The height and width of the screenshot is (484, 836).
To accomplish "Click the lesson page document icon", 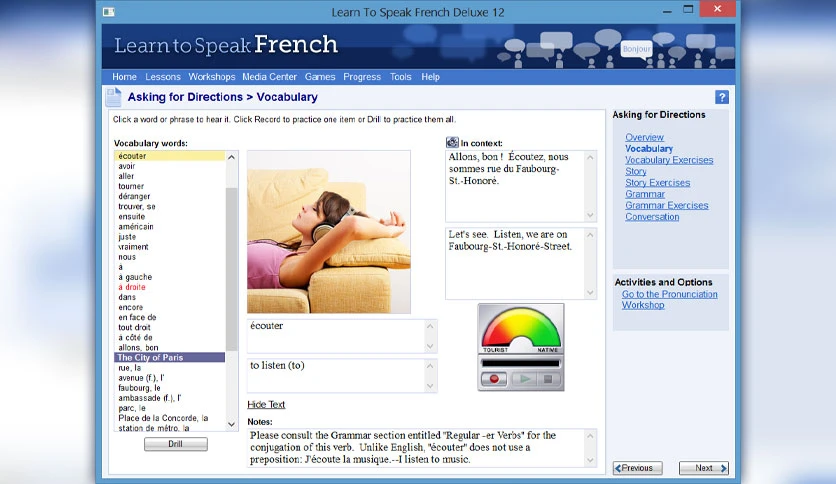I will 114,97.
